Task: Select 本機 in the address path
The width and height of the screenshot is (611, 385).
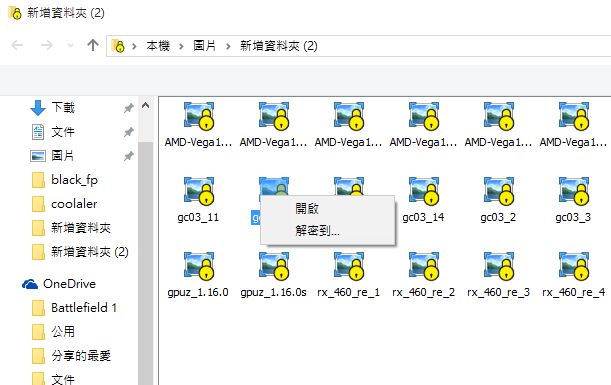Action: (158, 46)
